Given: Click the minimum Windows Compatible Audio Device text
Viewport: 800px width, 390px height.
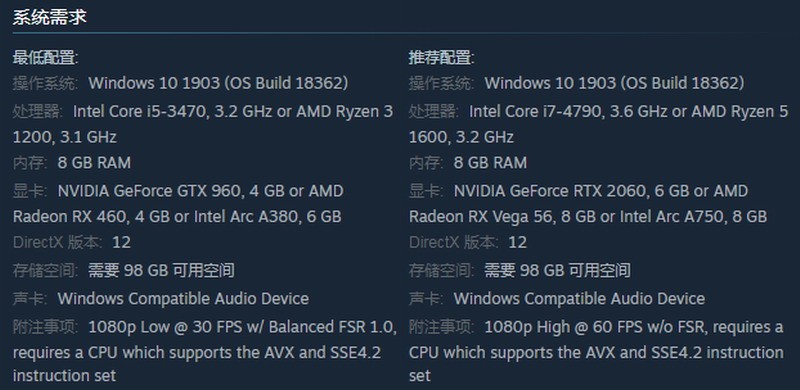Looking at the screenshot, I should [183, 299].
